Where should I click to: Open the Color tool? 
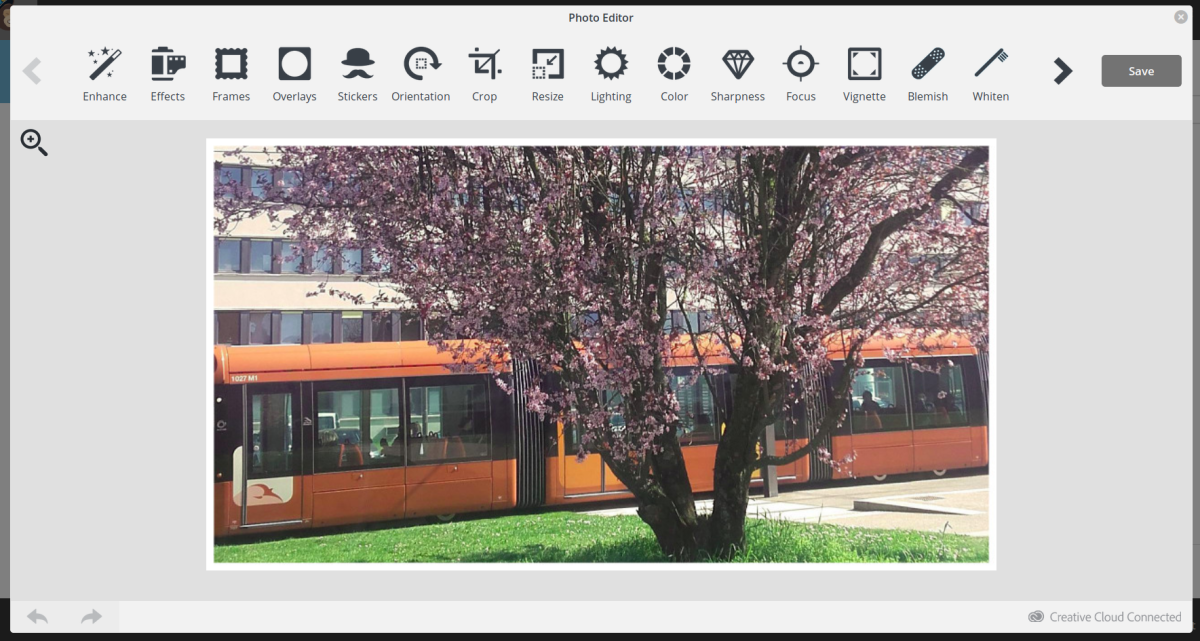[674, 74]
